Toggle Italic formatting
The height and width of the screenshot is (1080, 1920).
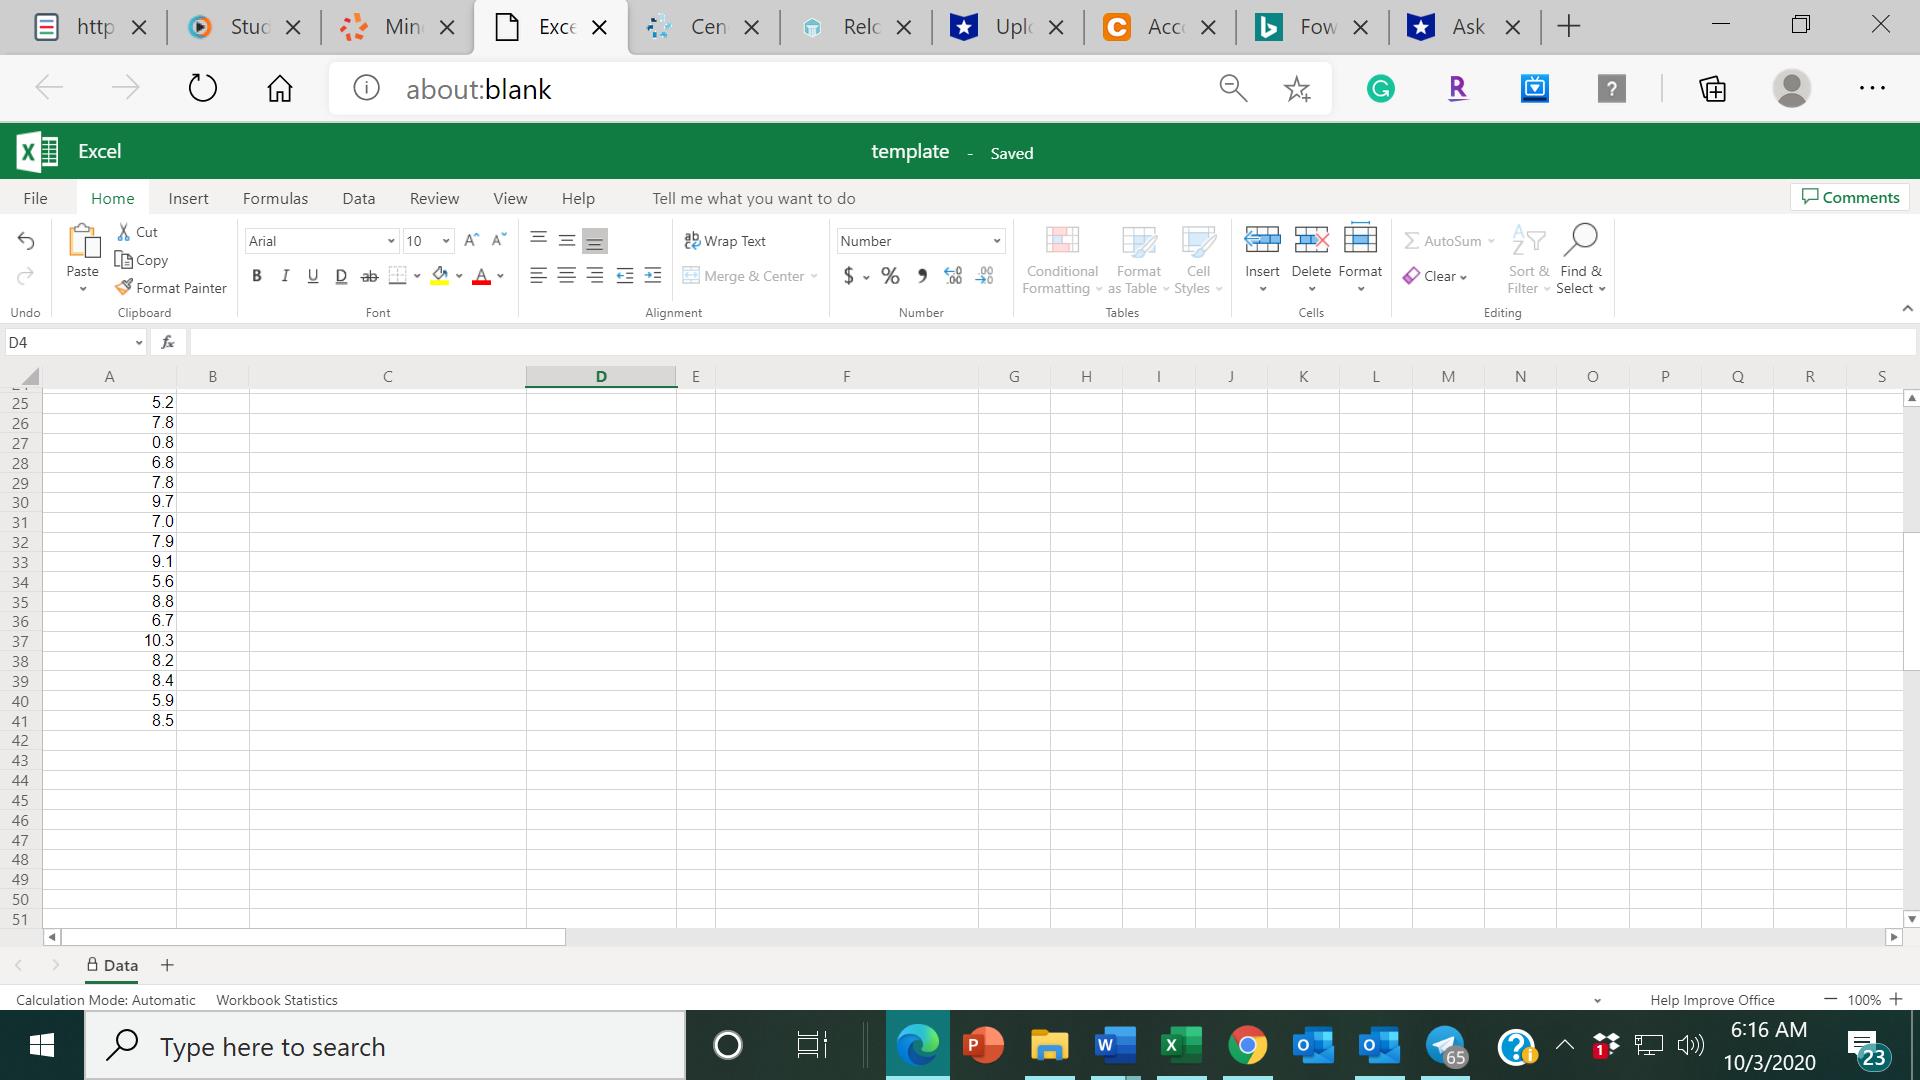(285, 276)
